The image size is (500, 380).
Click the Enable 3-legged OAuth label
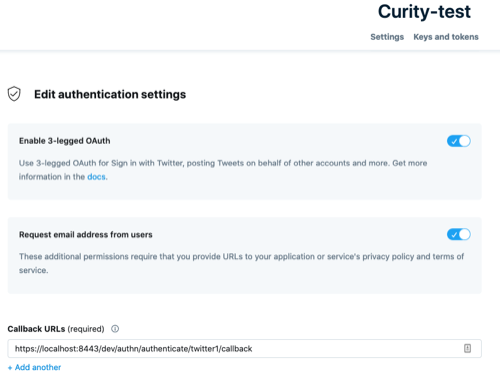click(65, 141)
